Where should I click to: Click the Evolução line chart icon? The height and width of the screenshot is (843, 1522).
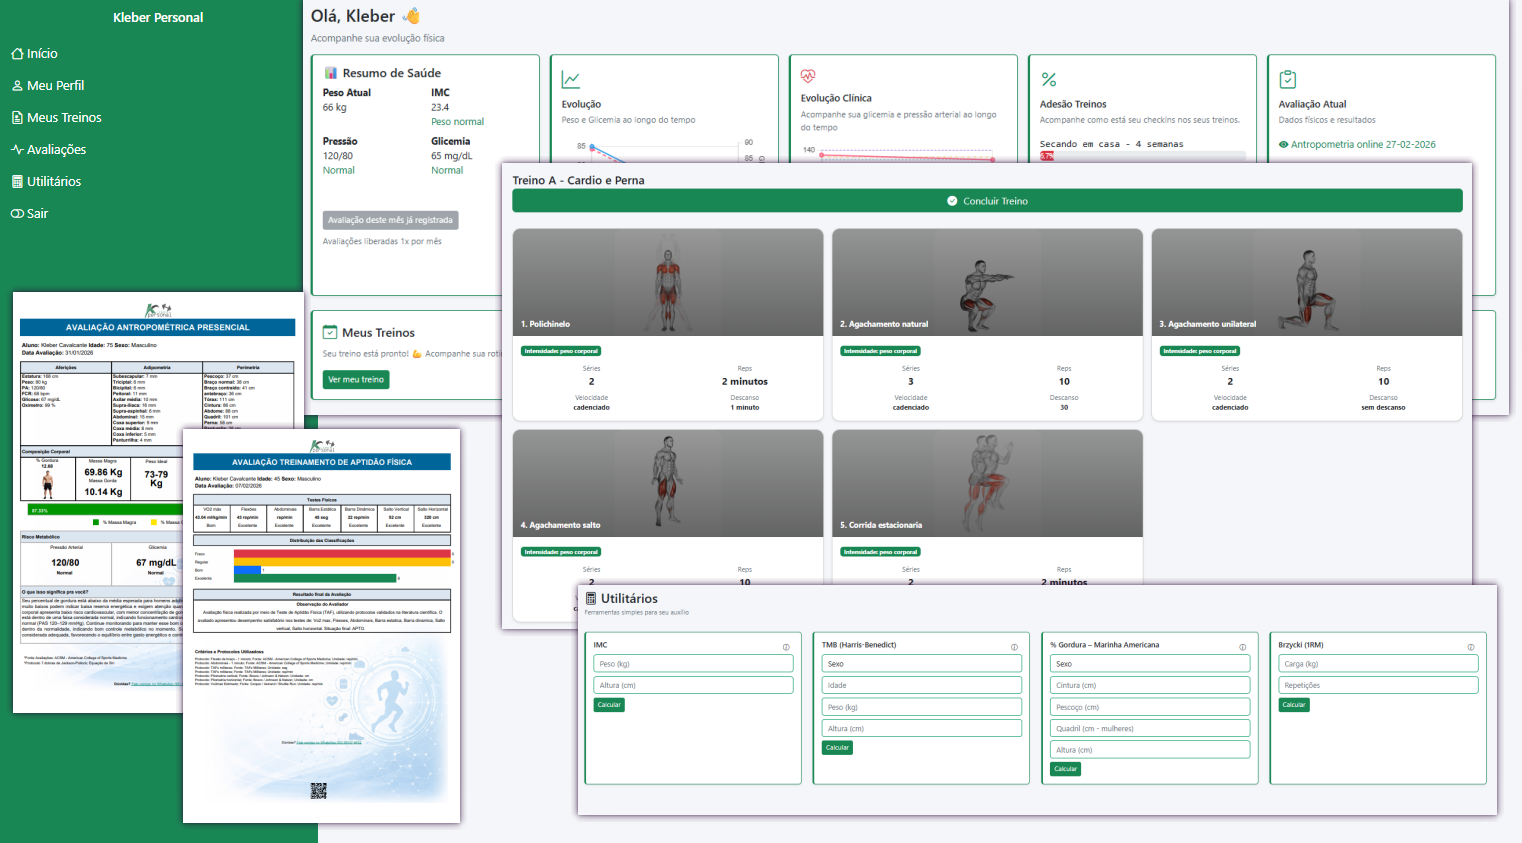click(571, 79)
